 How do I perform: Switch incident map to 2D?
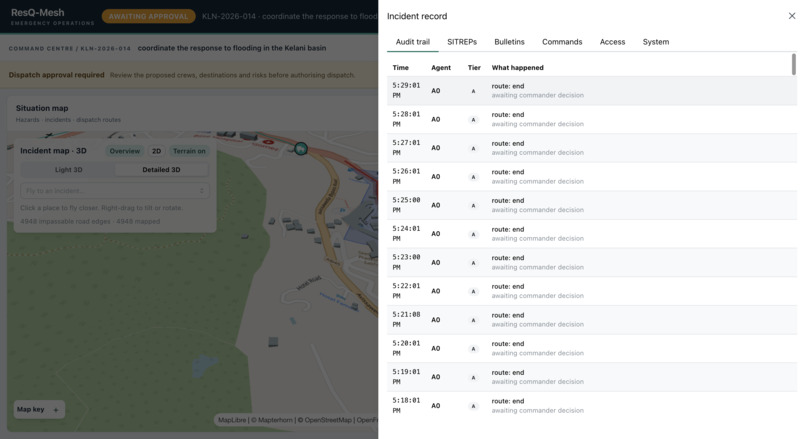pyautogui.click(x=156, y=151)
